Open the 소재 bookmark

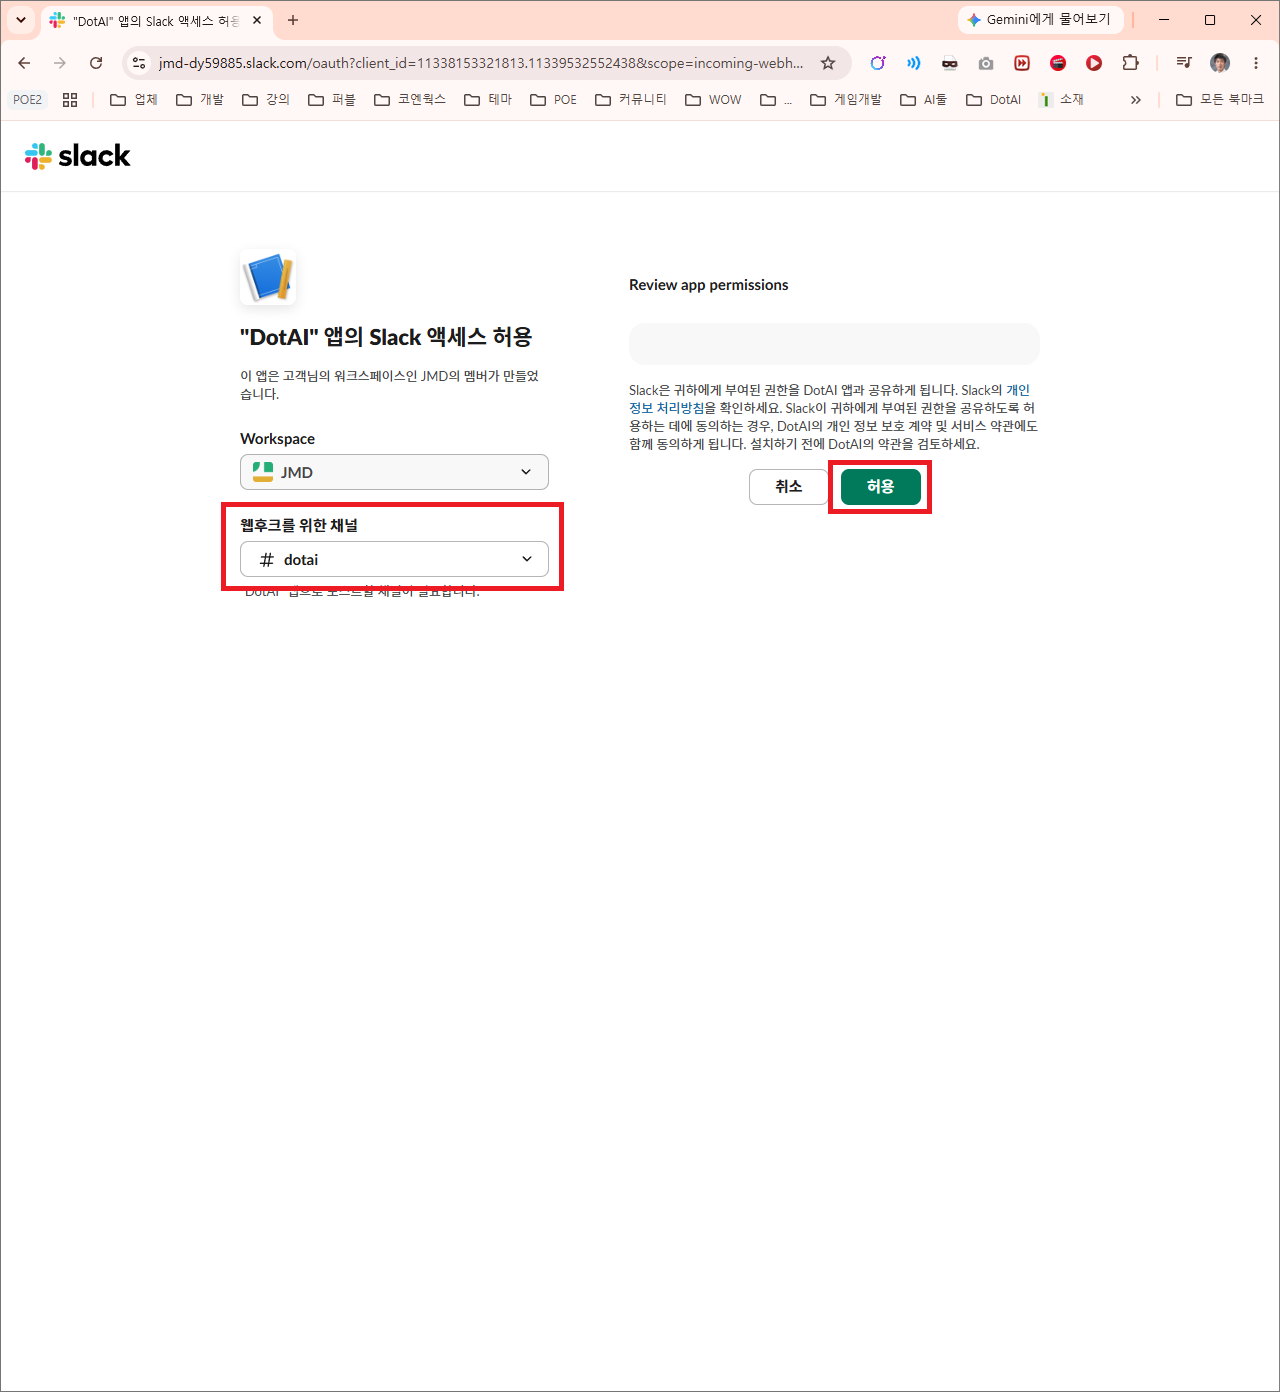(1062, 100)
